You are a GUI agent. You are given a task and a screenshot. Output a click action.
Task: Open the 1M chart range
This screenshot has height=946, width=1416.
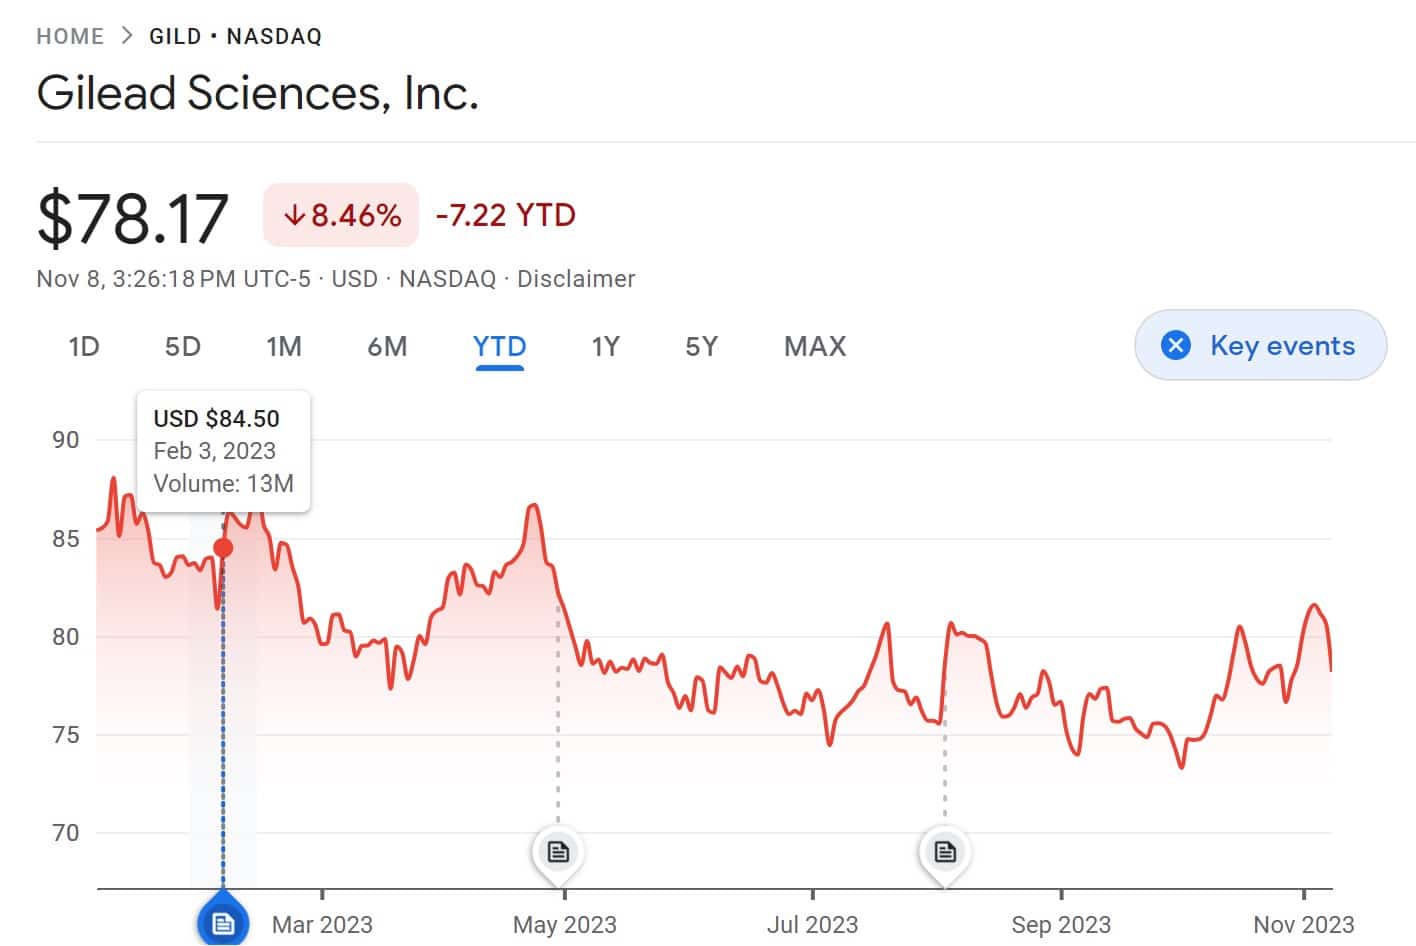[285, 346]
